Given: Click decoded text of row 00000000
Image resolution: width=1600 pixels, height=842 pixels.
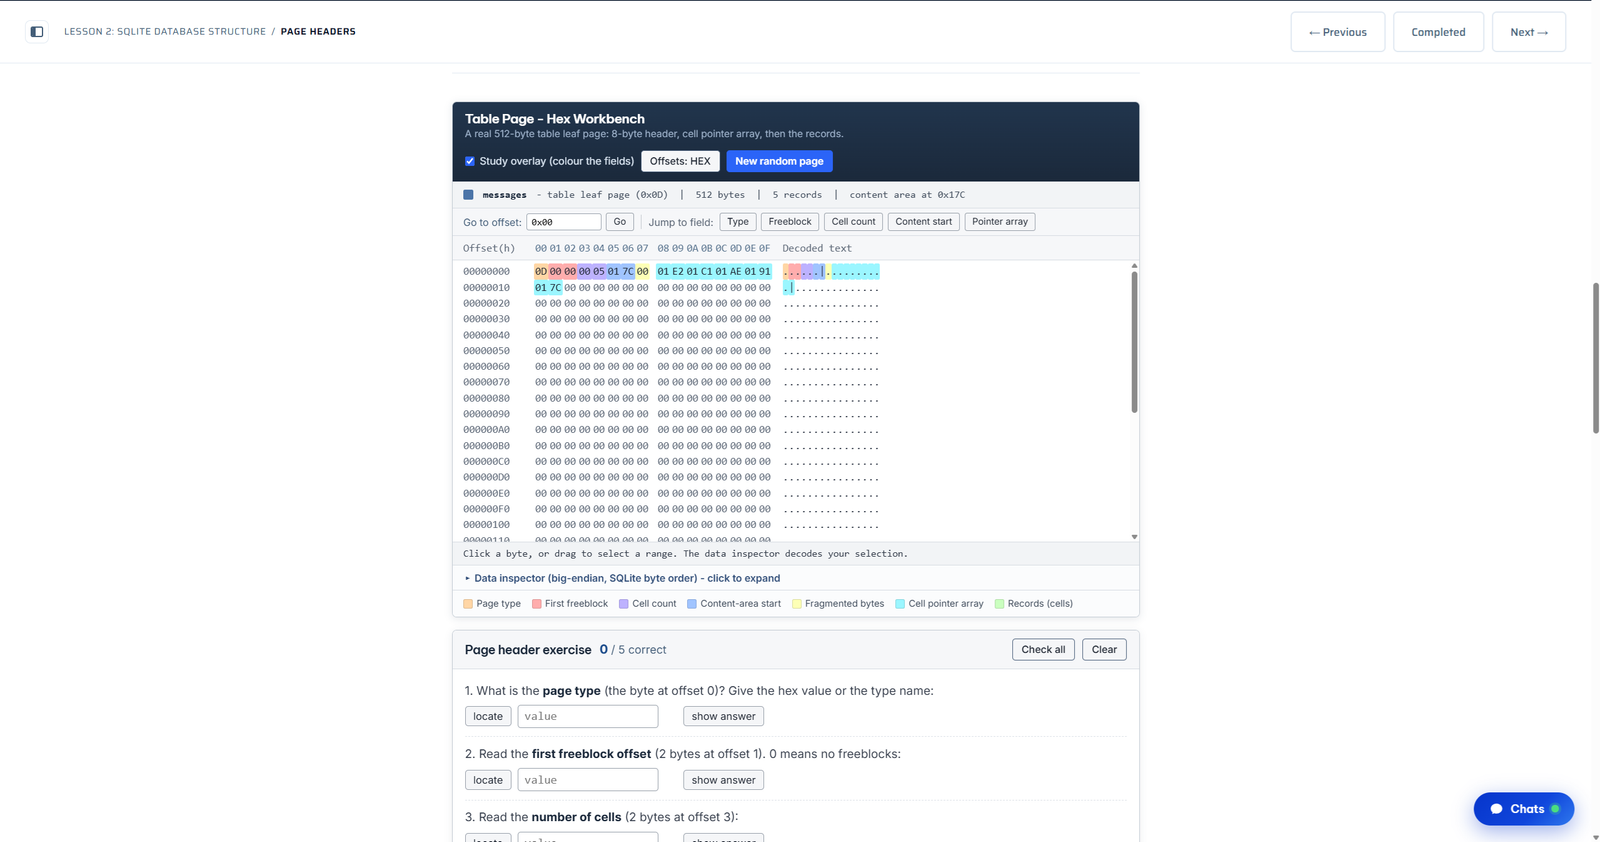Looking at the screenshot, I should (831, 272).
